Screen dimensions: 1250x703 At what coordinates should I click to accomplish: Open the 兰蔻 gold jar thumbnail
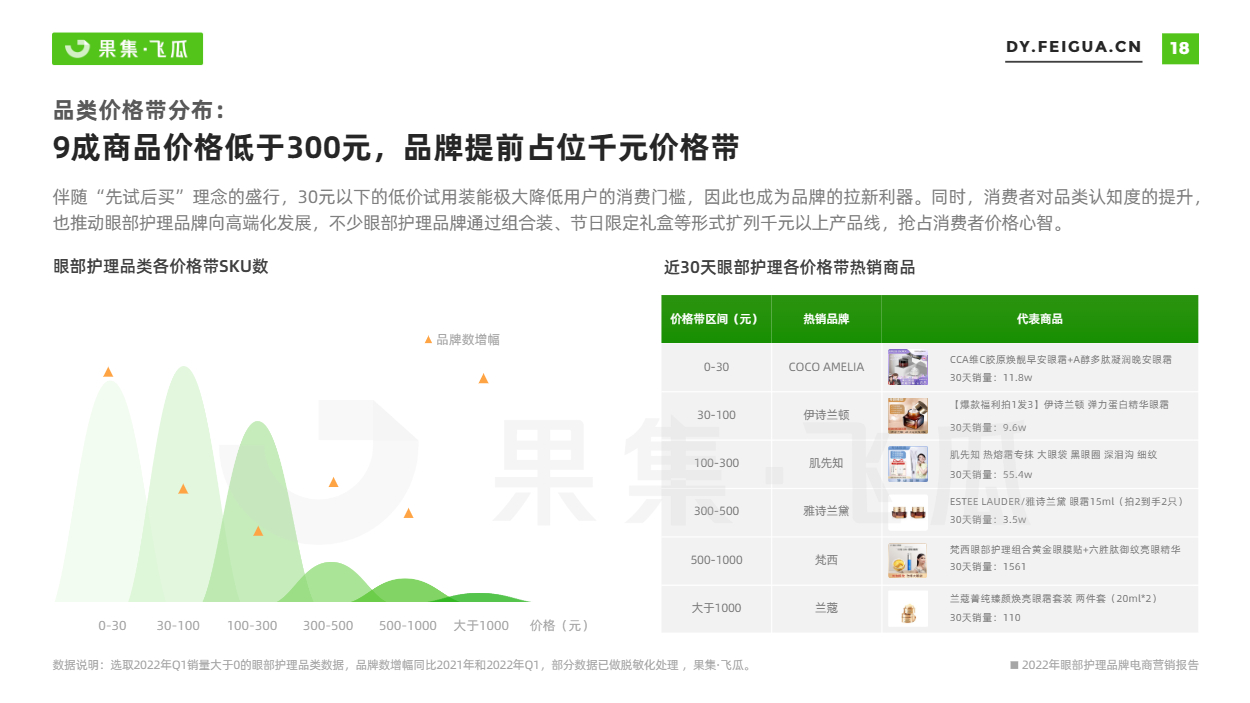(907, 609)
